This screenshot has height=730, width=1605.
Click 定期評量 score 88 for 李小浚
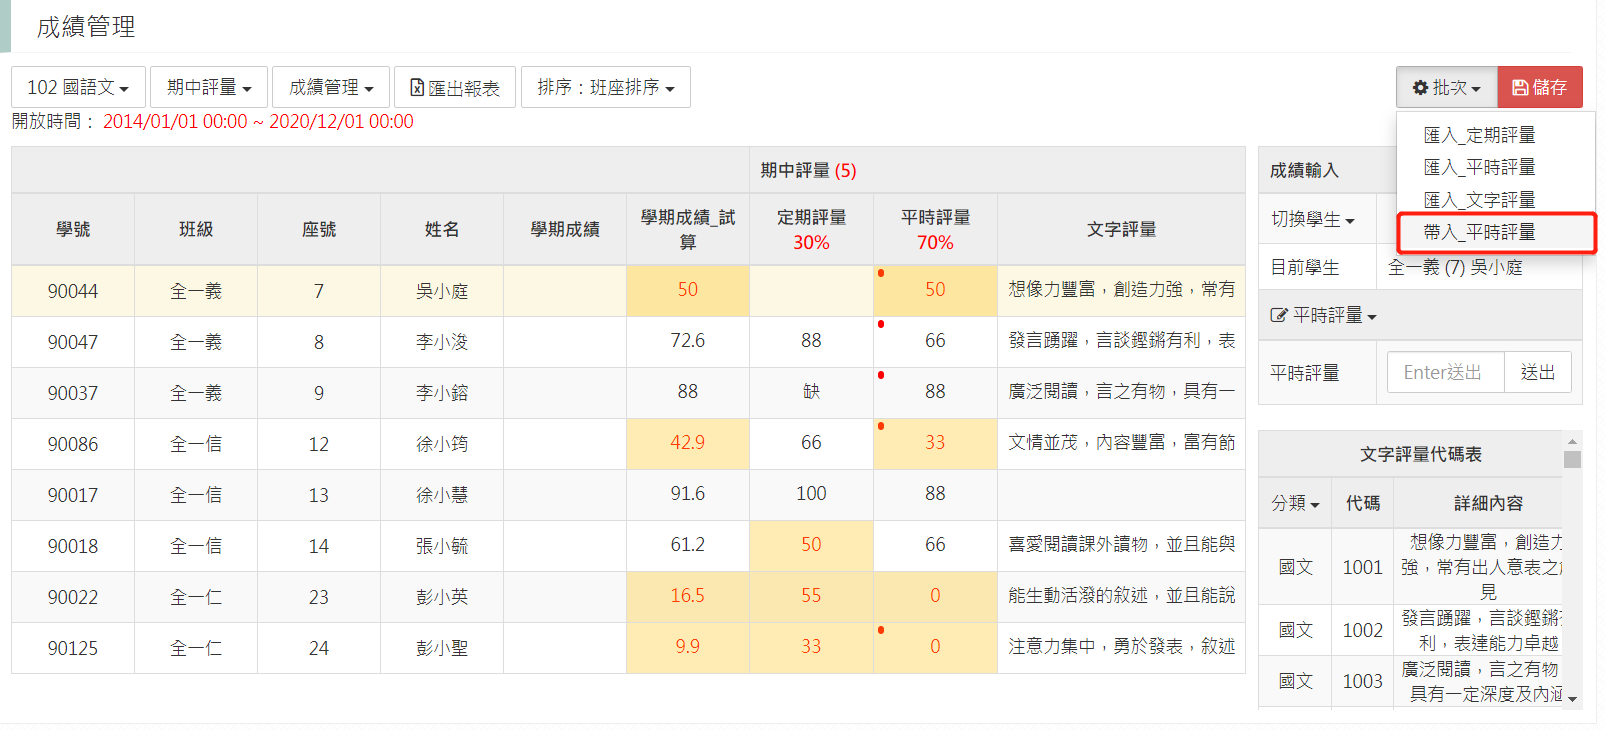pyautogui.click(x=811, y=341)
